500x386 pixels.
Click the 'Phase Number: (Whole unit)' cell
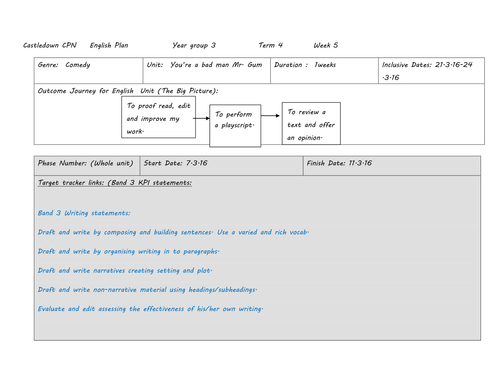87,165
